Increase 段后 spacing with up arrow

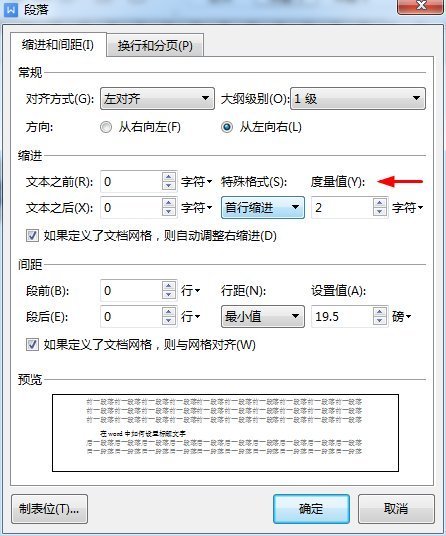point(169,312)
